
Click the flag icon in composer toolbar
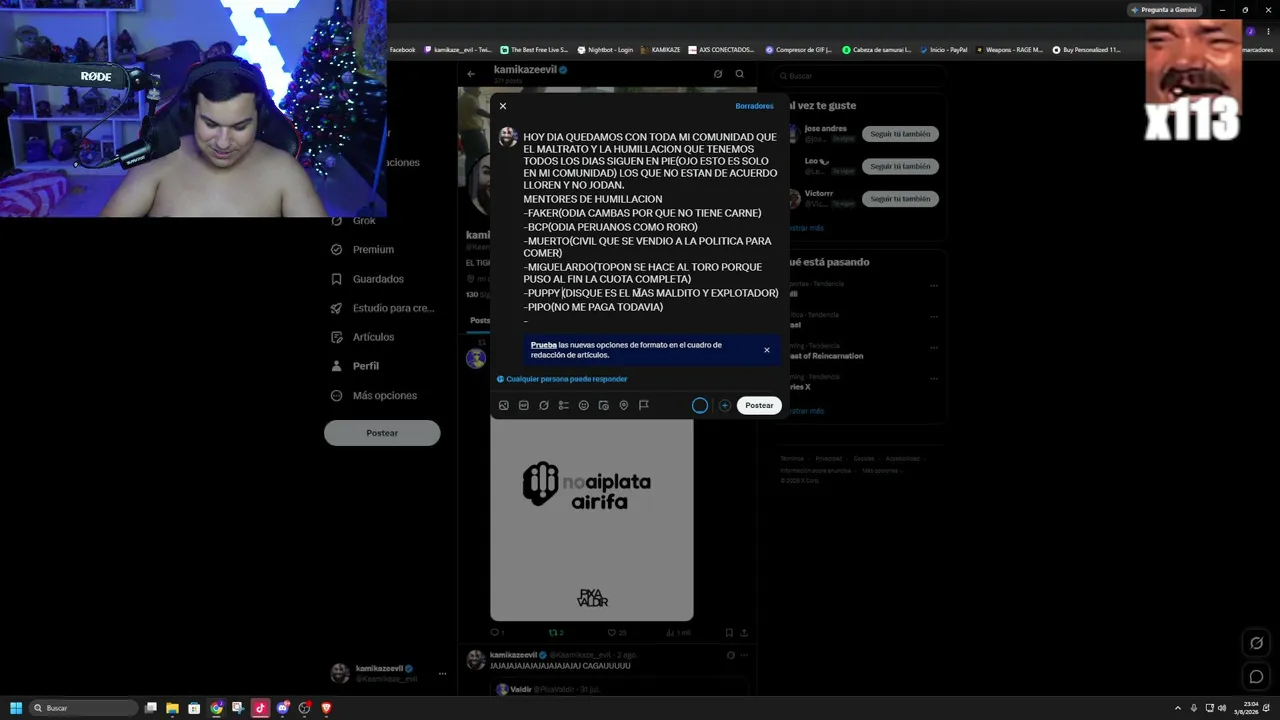click(644, 405)
